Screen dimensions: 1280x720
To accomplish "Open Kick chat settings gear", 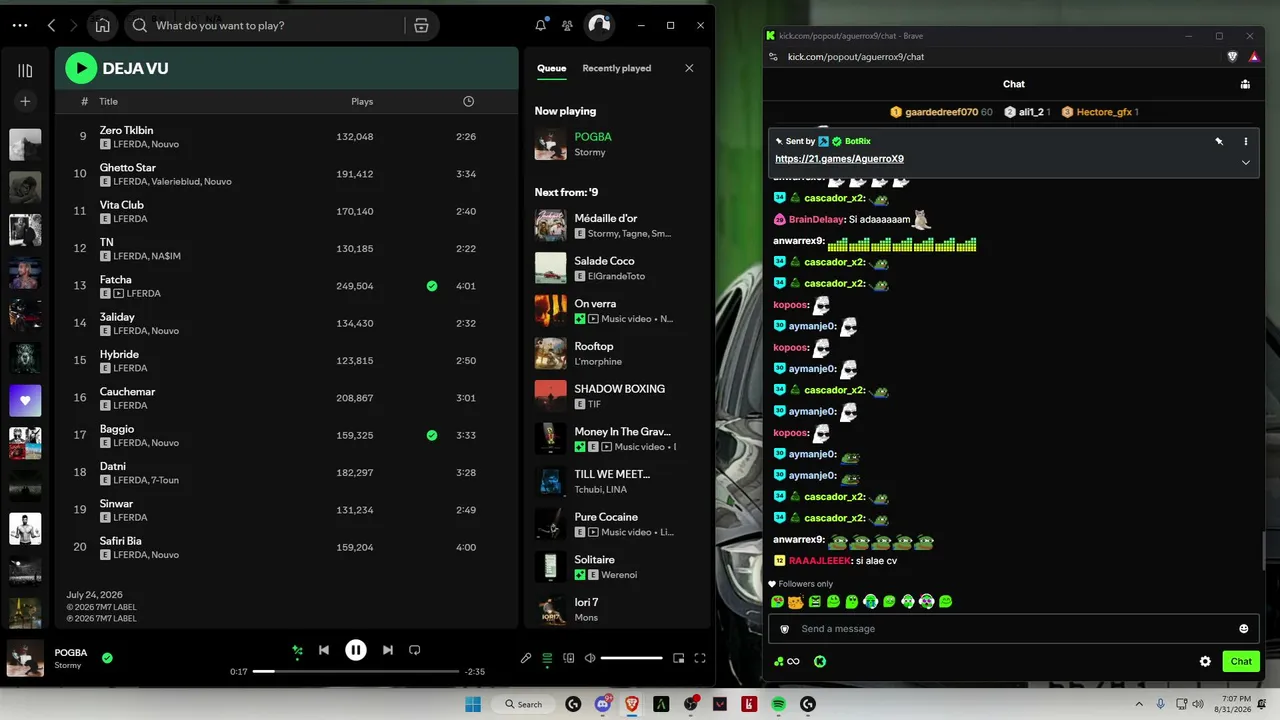I will pyautogui.click(x=1205, y=661).
